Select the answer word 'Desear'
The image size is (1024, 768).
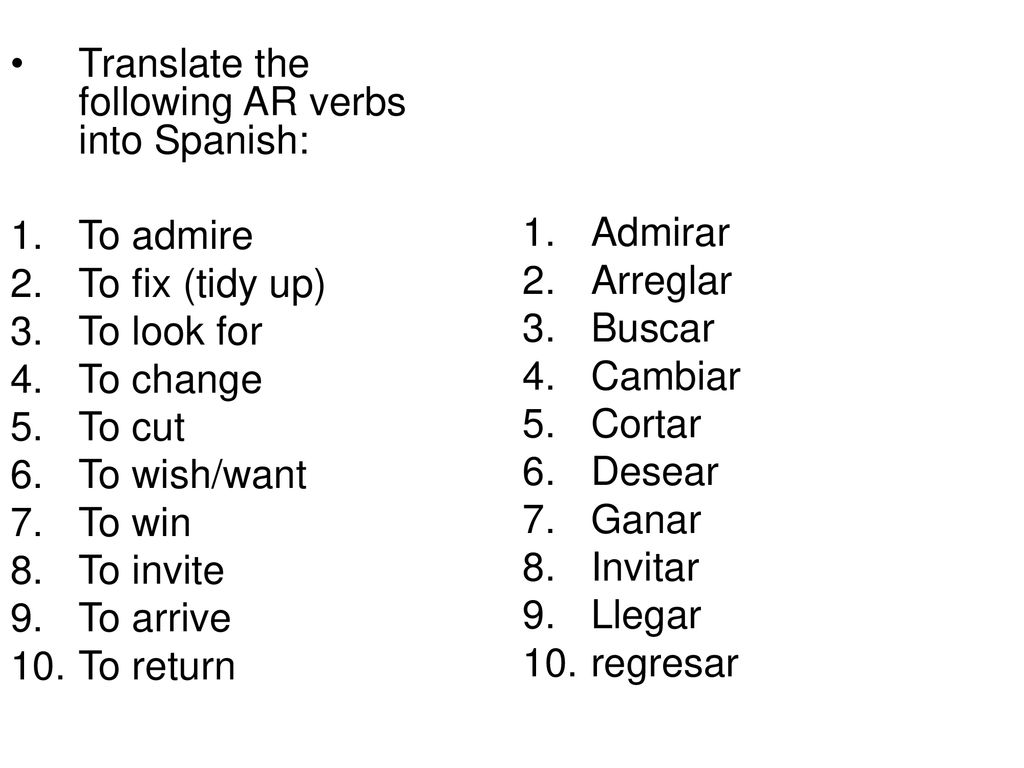[655, 472]
